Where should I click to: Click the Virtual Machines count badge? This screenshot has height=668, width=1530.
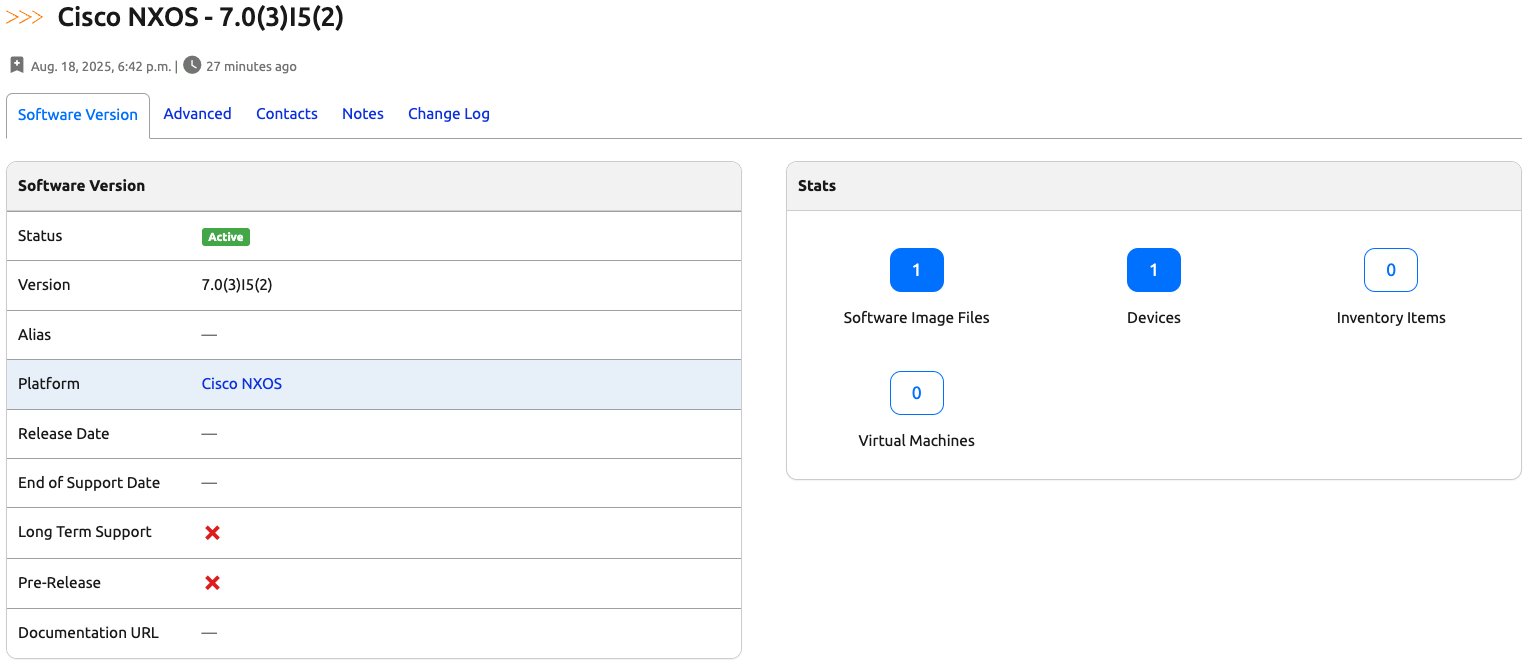(916, 393)
